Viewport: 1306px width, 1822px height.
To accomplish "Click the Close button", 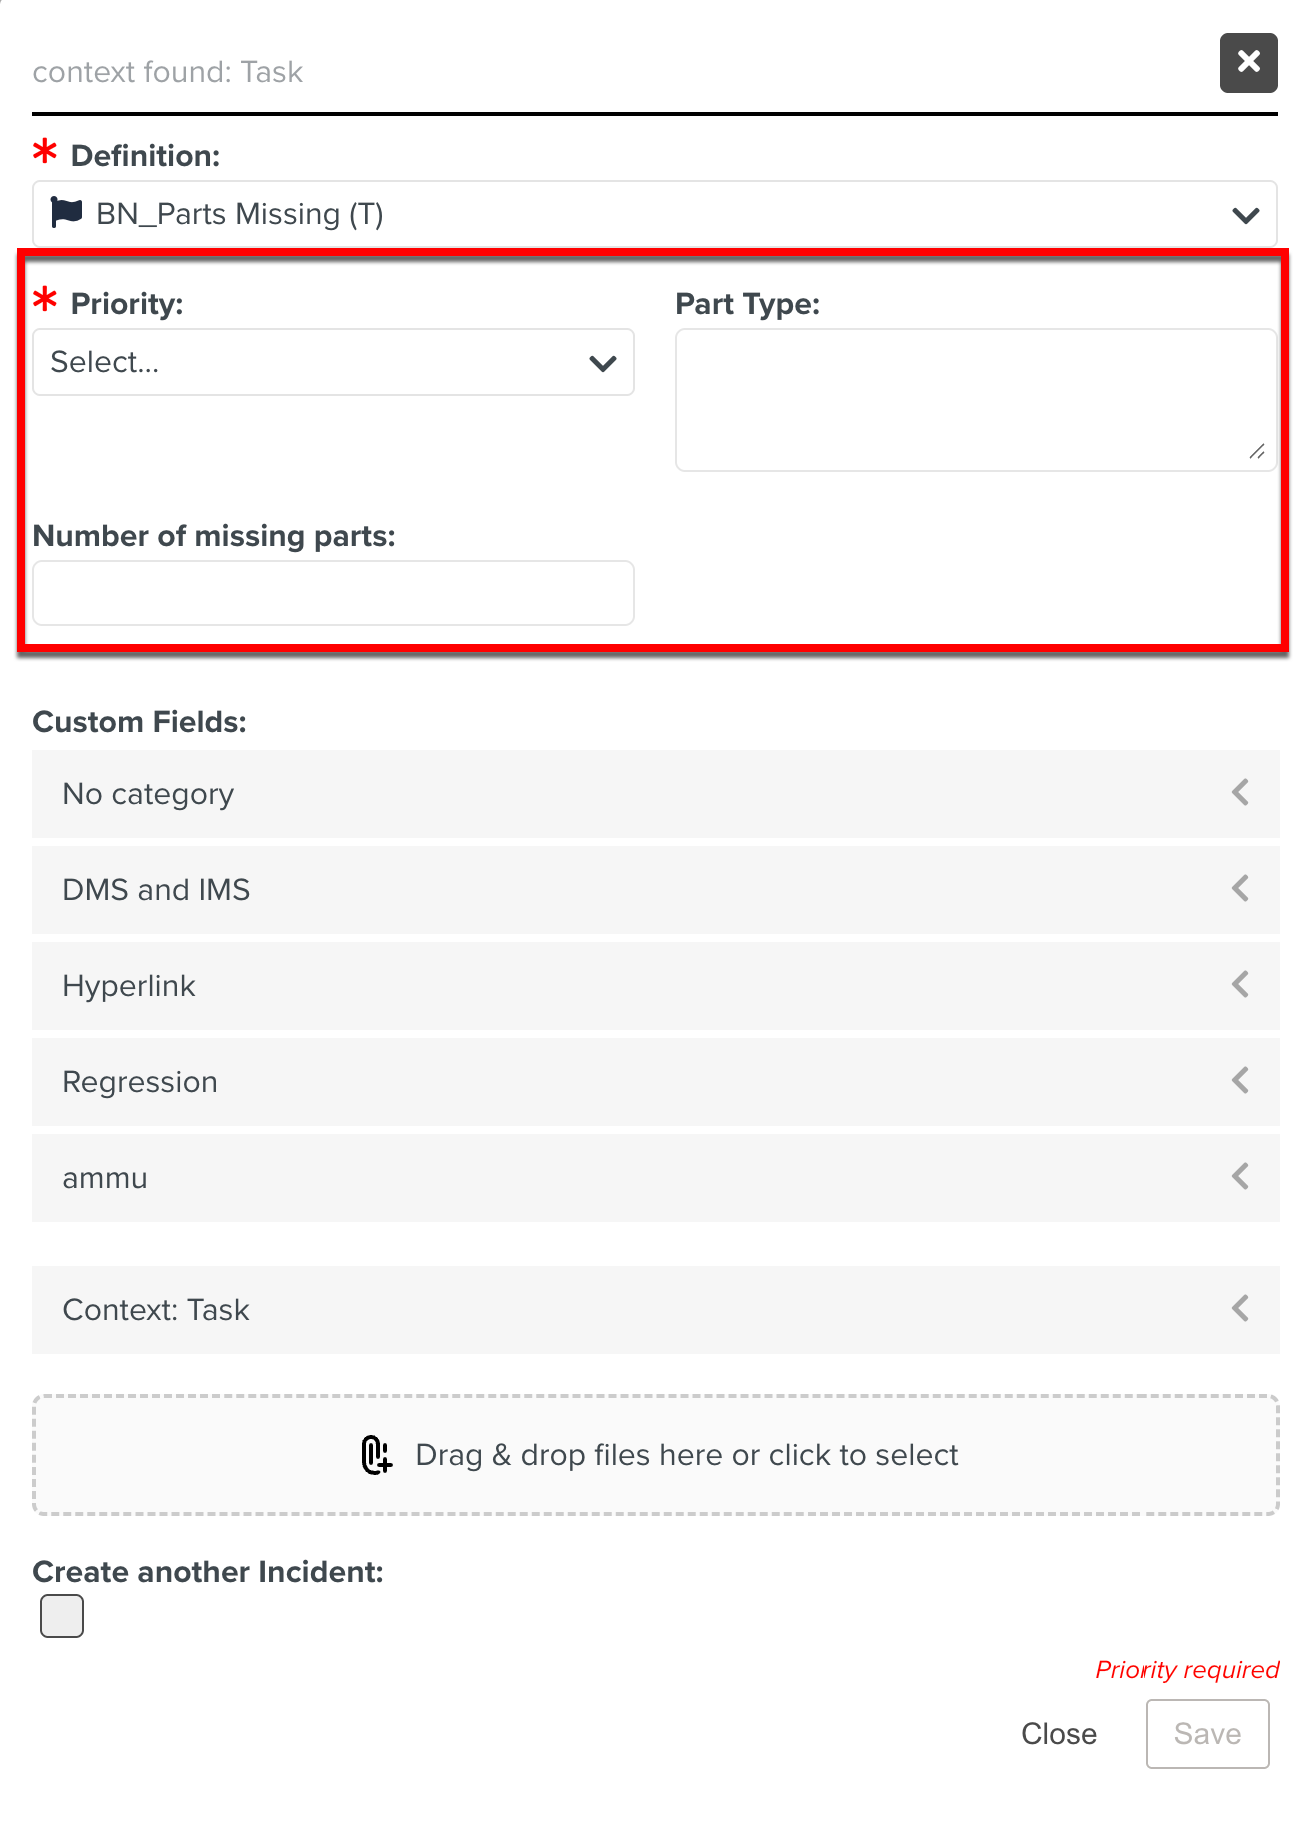I will 1058,1734.
